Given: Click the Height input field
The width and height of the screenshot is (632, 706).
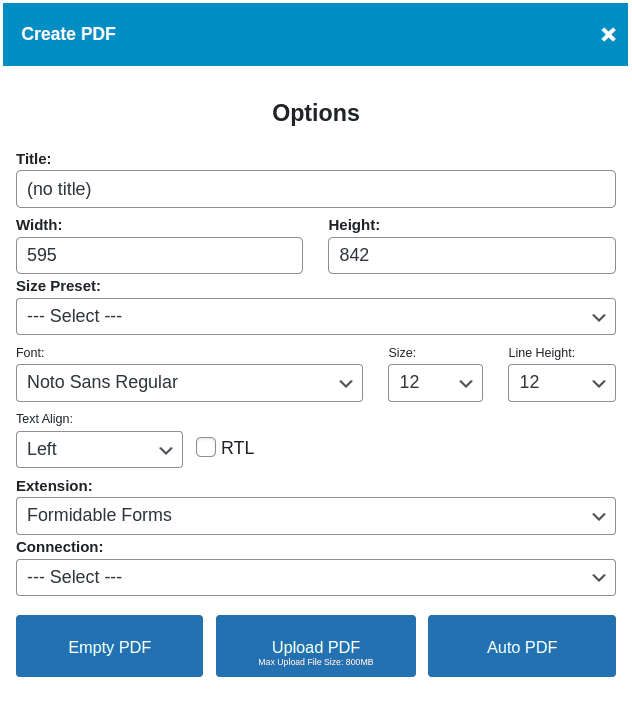Looking at the screenshot, I should [471, 255].
